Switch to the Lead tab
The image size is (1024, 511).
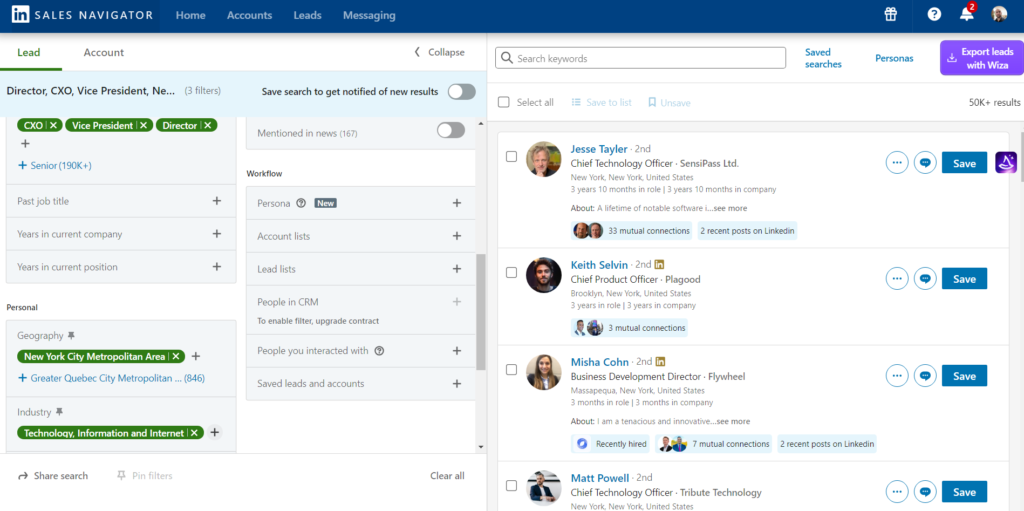pyautogui.click(x=29, y=52)
